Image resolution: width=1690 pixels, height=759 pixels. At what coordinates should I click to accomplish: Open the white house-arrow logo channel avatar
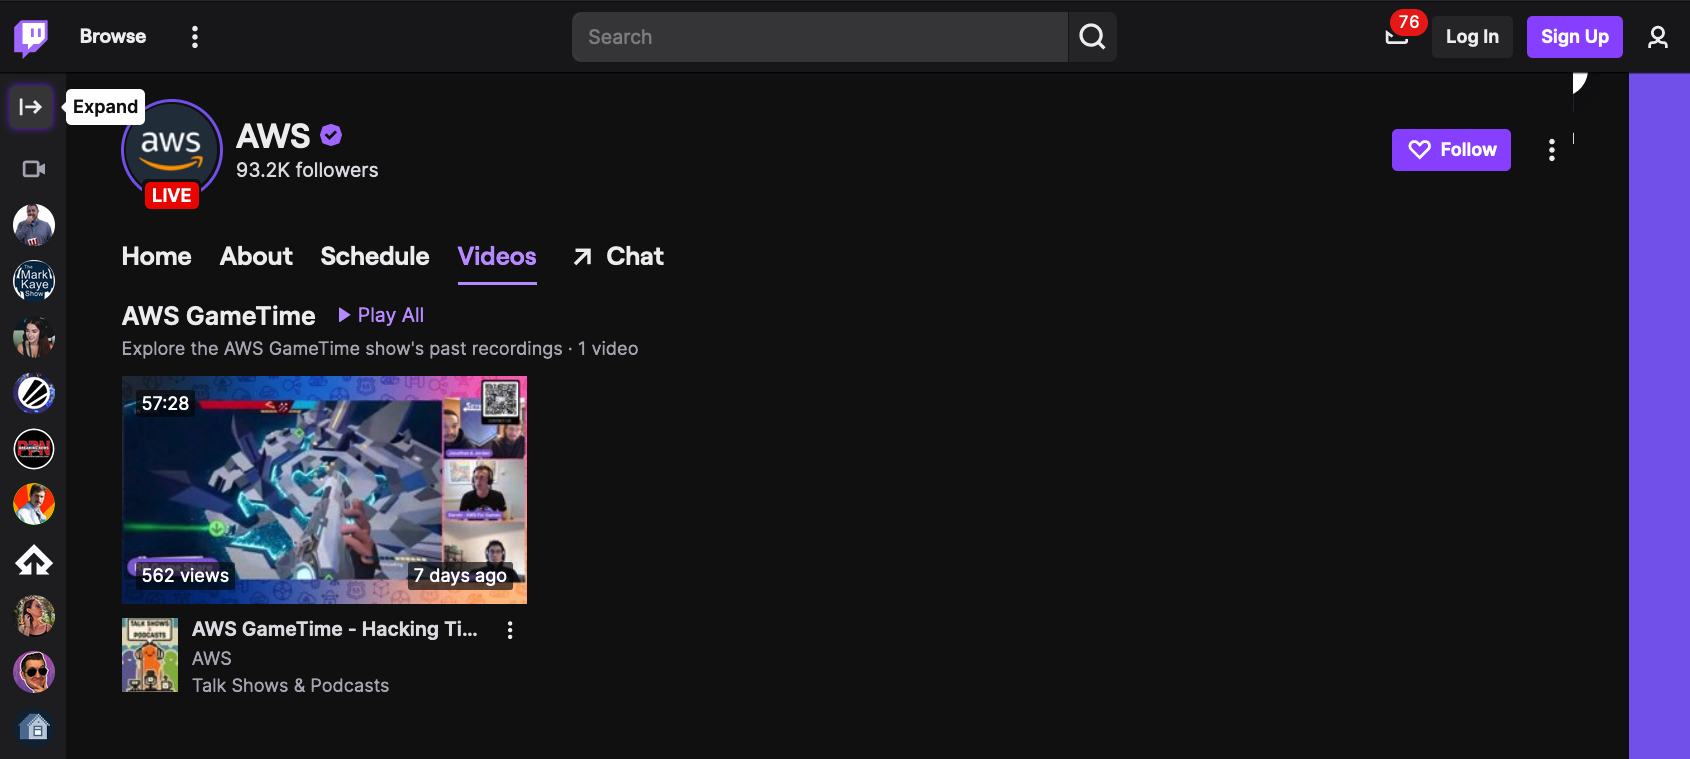pos(34,561)
